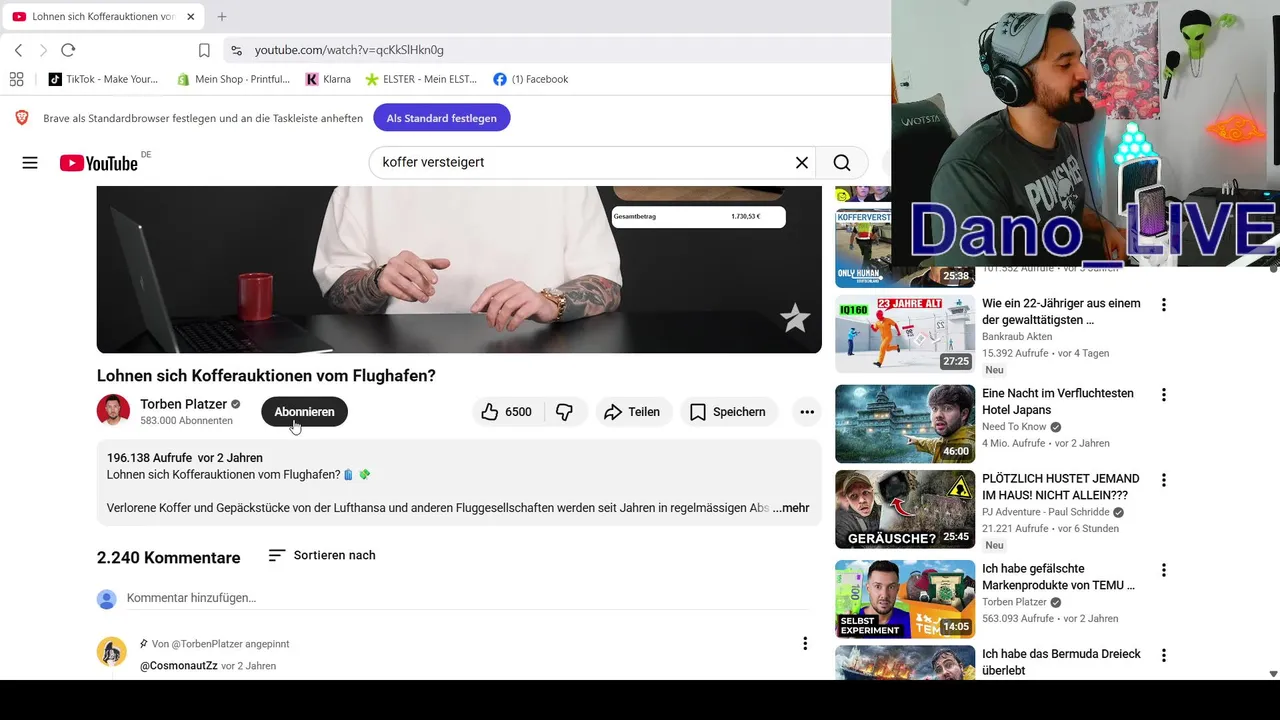View site information icon in address bar
This screenshot has height=720, width=1280.
pyautogui.click(x=235, y=50)
